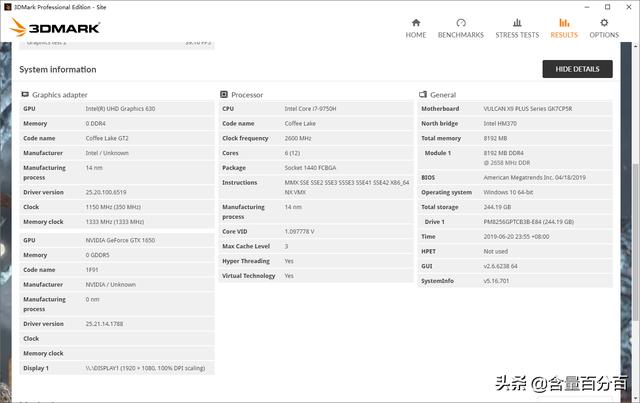Select the HPET Not used value

click(496, 251)
